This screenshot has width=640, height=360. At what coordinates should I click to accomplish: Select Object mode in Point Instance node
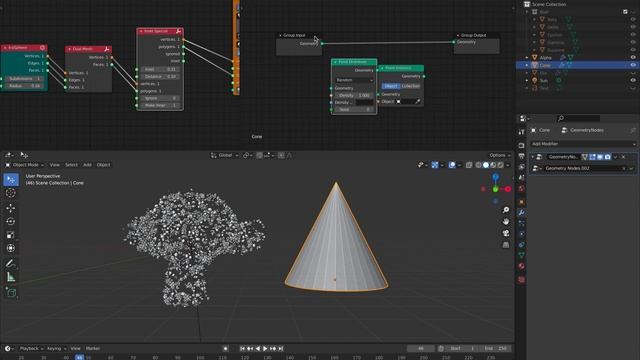tap(391, 86)
